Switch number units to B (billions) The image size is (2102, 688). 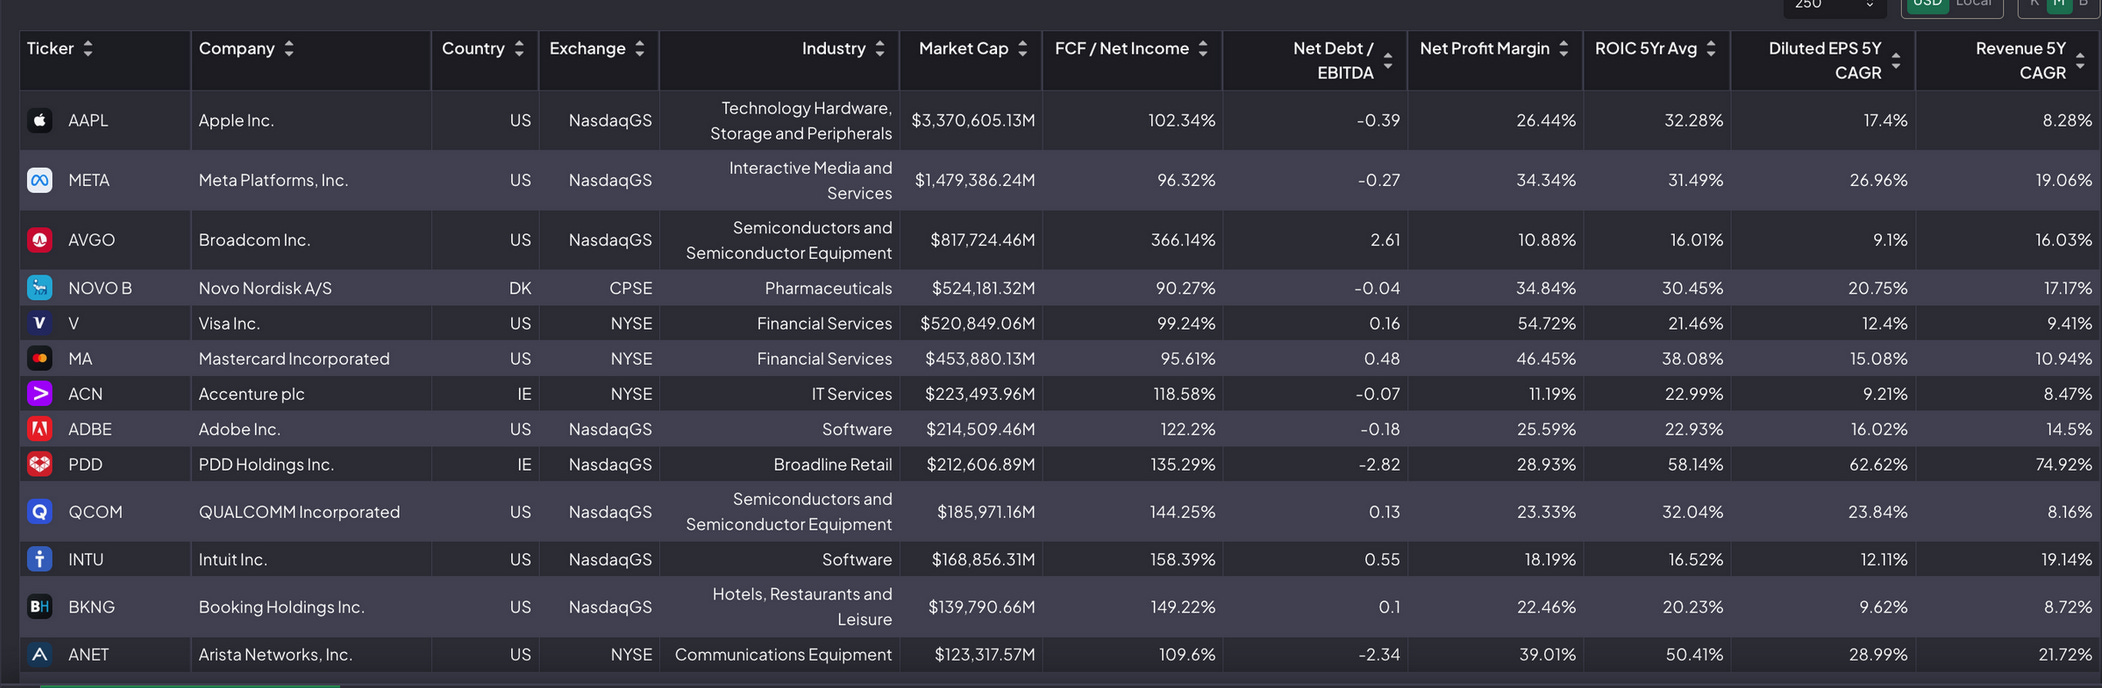[x=2083, y=4]
